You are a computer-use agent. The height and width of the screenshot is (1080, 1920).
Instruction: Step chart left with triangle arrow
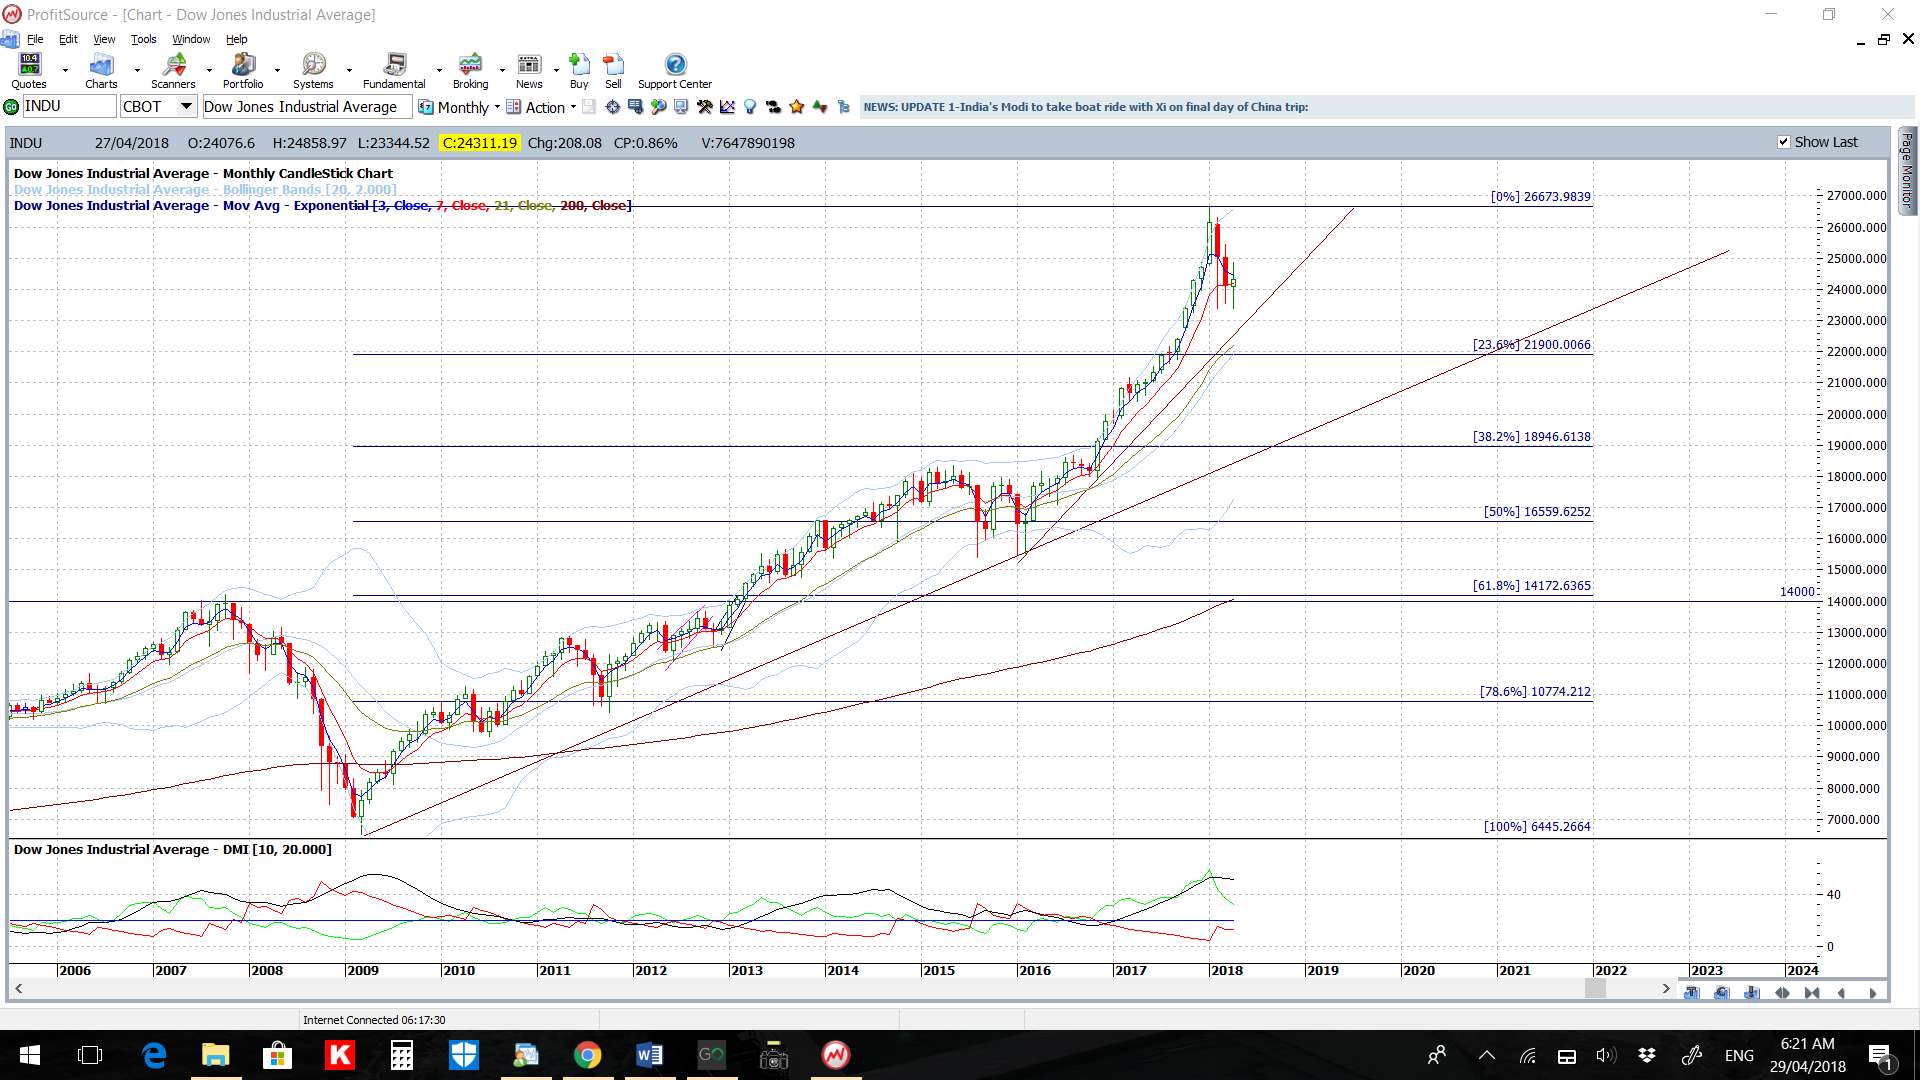click(1842, 993)
